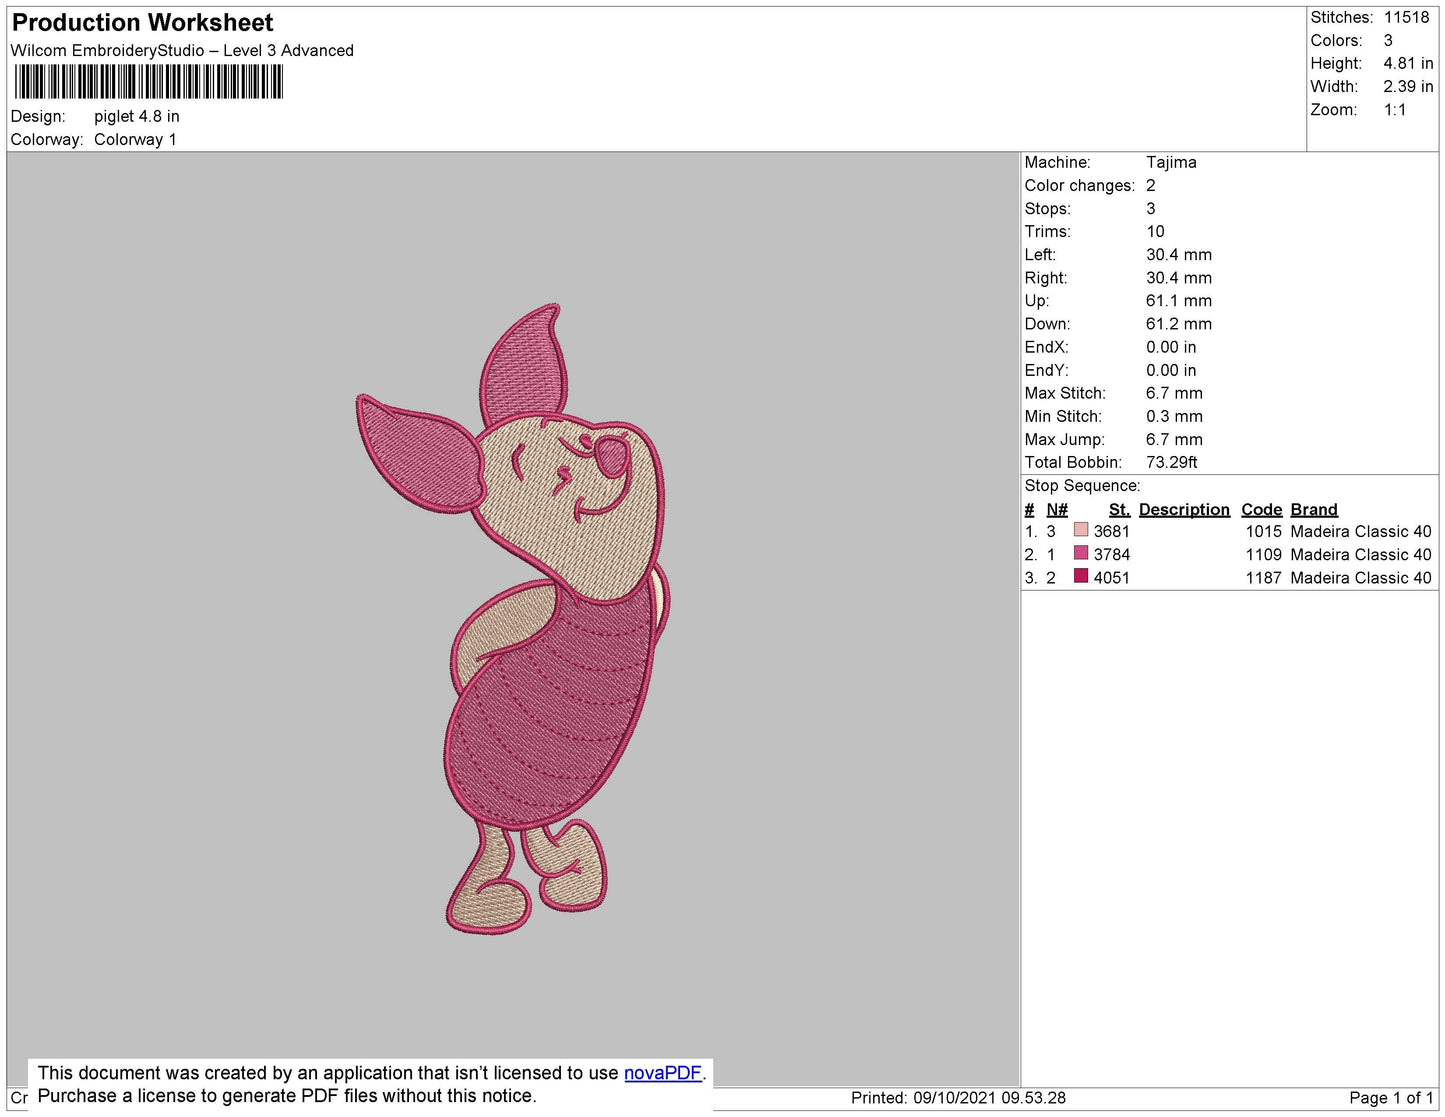Click the barcode under the worksheet title
The image size is (1445, 1117).
pos(148,82)
